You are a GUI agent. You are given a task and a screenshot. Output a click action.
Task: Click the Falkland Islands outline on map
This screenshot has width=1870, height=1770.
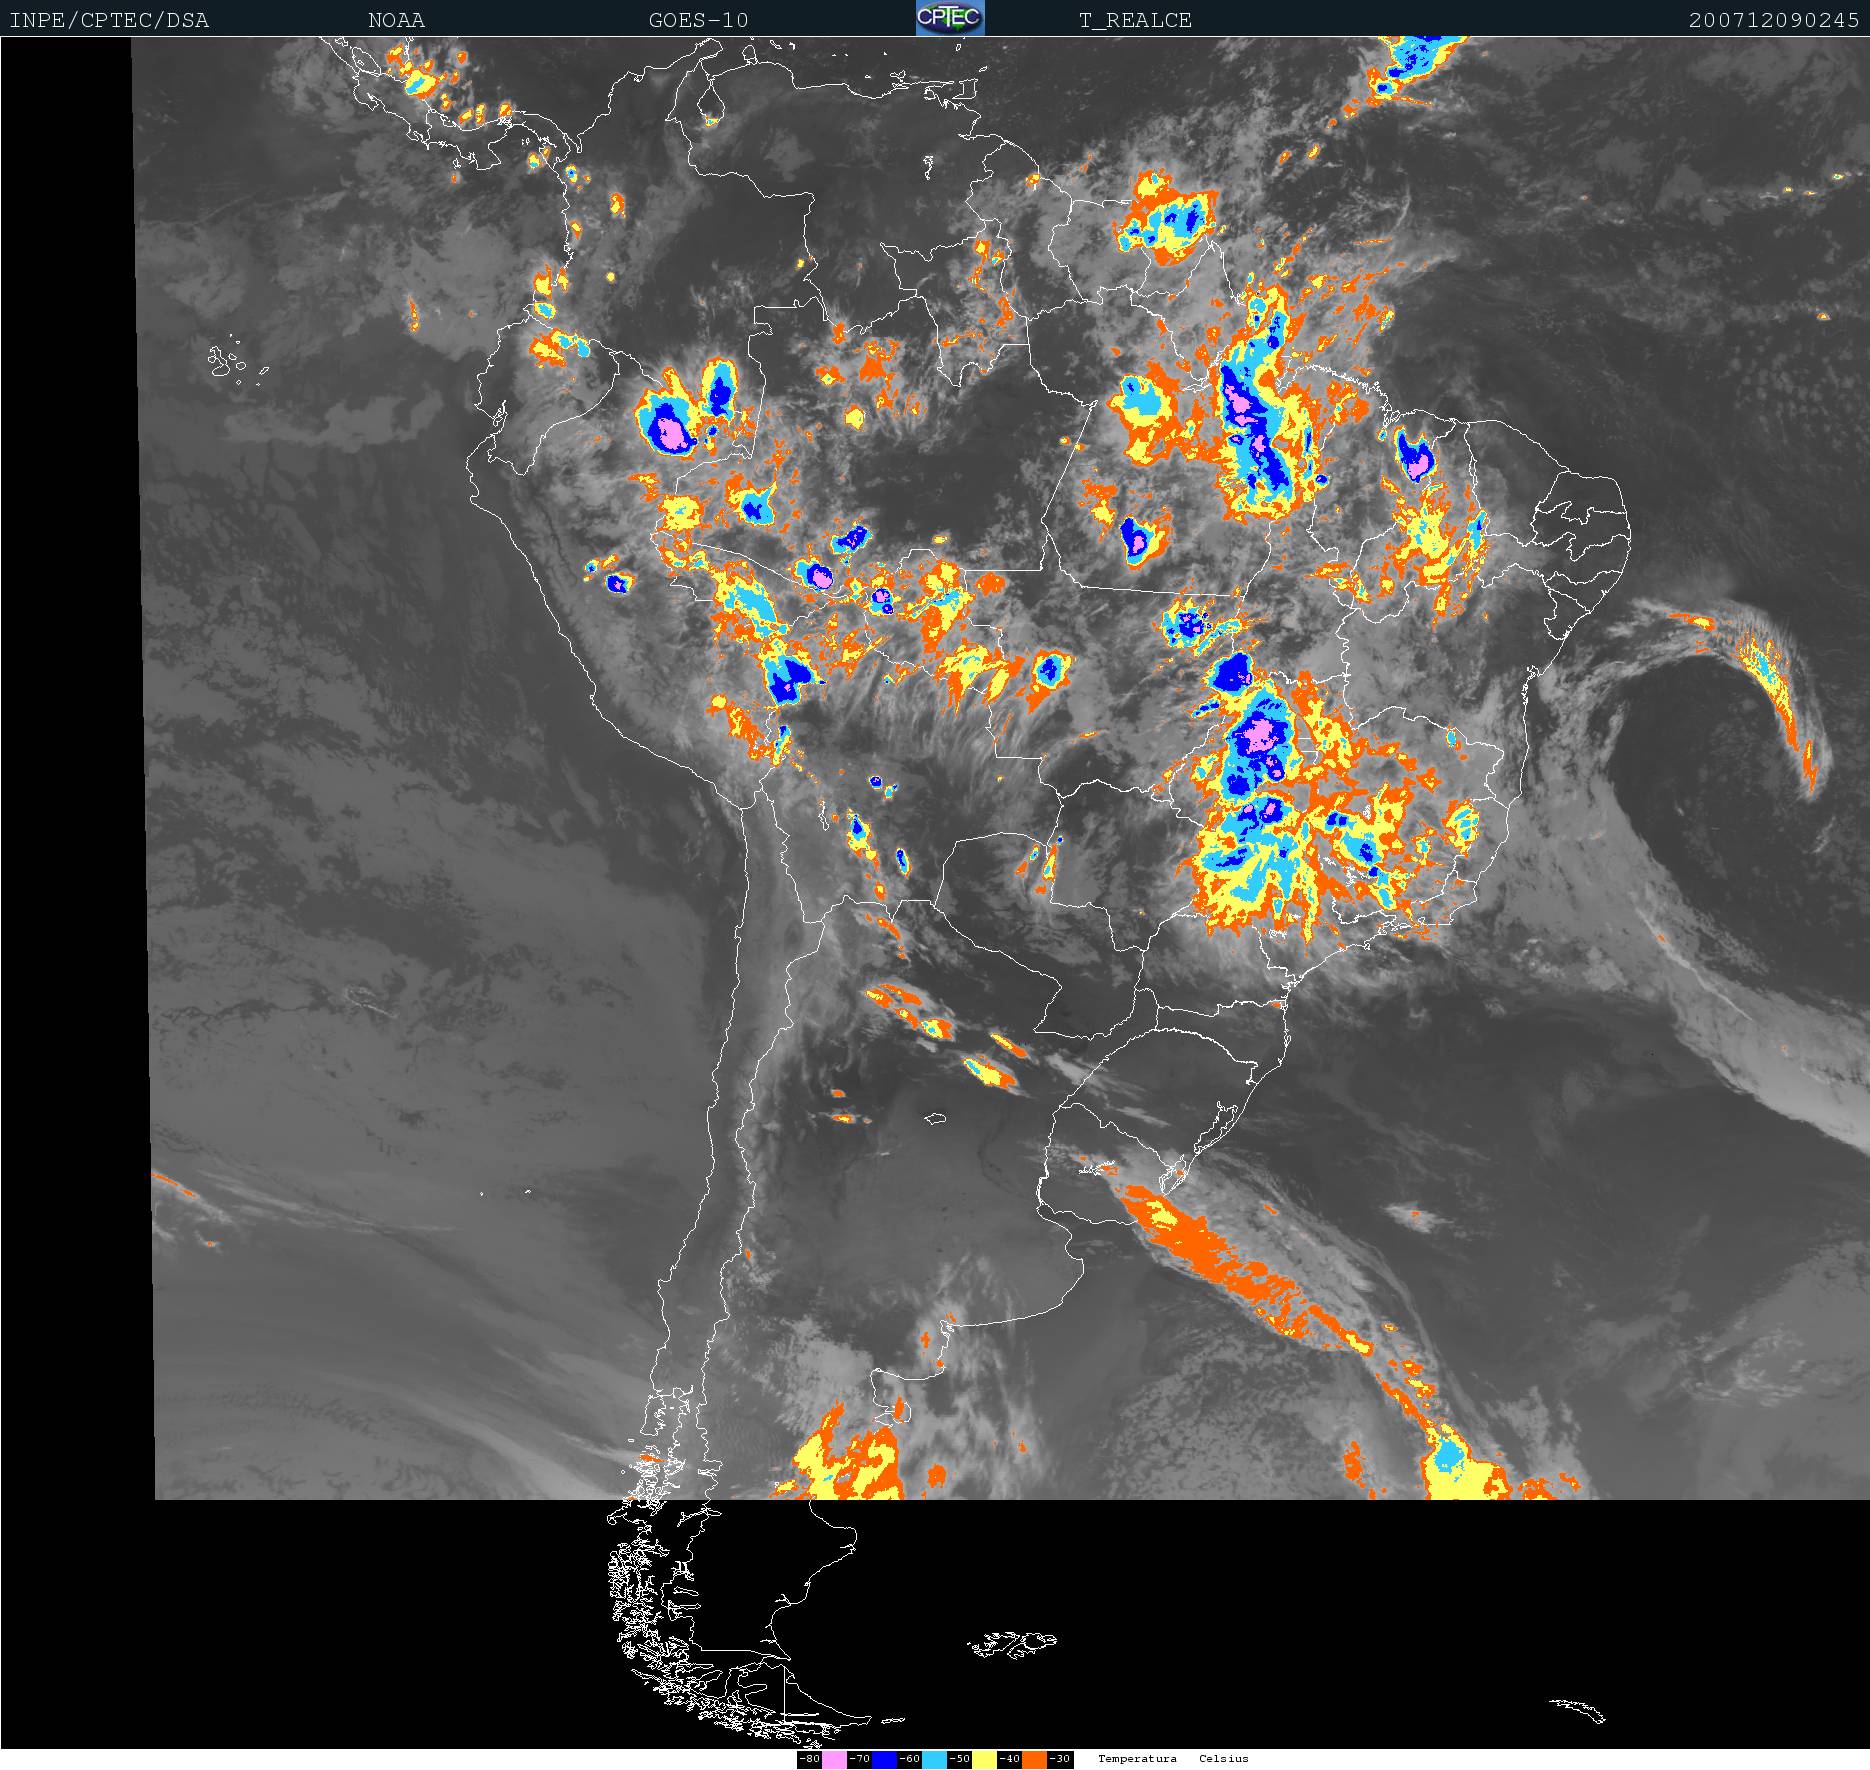[1012, 1644]
